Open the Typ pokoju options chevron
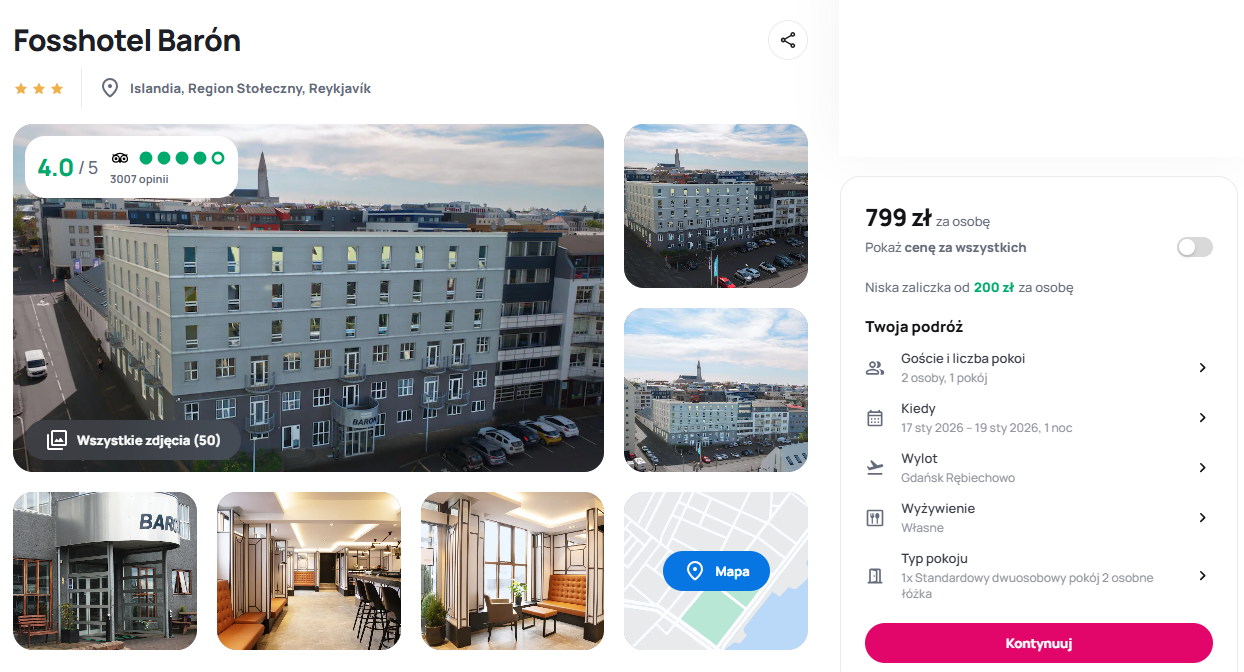Image resolution: width=1244 pixels, height=672 pixels. coord(1202,576)
